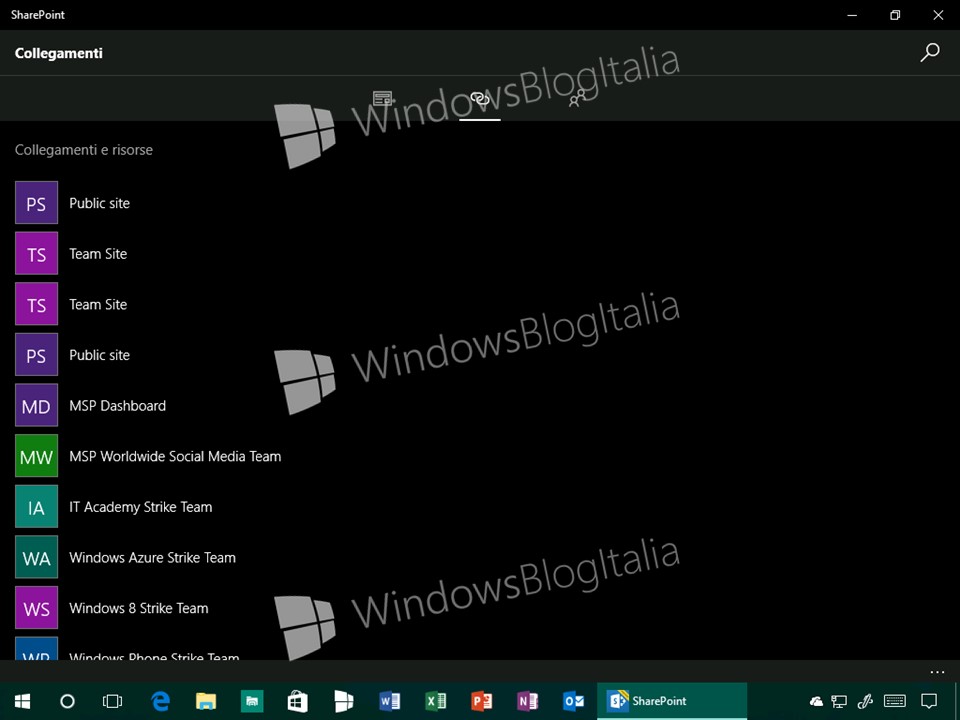960x720 pixels.
Task: Open File Explorer from the taskbar
Action: click(206, 701)
